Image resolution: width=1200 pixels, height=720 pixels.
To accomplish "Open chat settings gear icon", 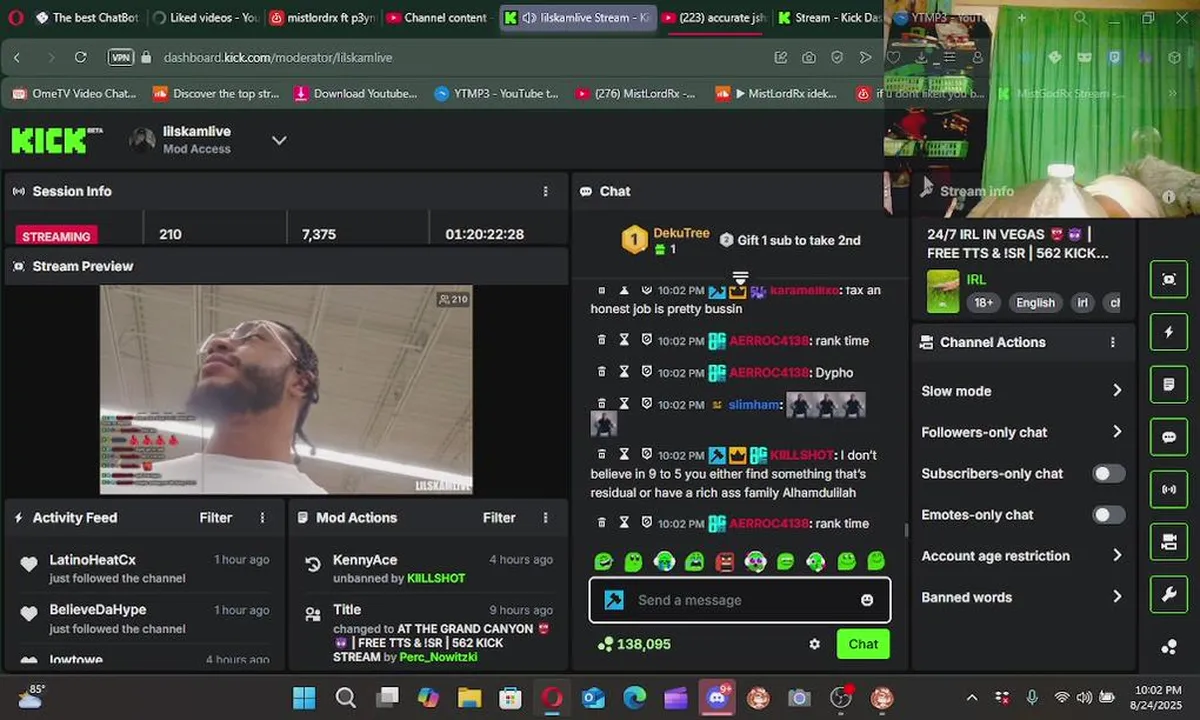I will pyautogui.click(x=815, y=644).
